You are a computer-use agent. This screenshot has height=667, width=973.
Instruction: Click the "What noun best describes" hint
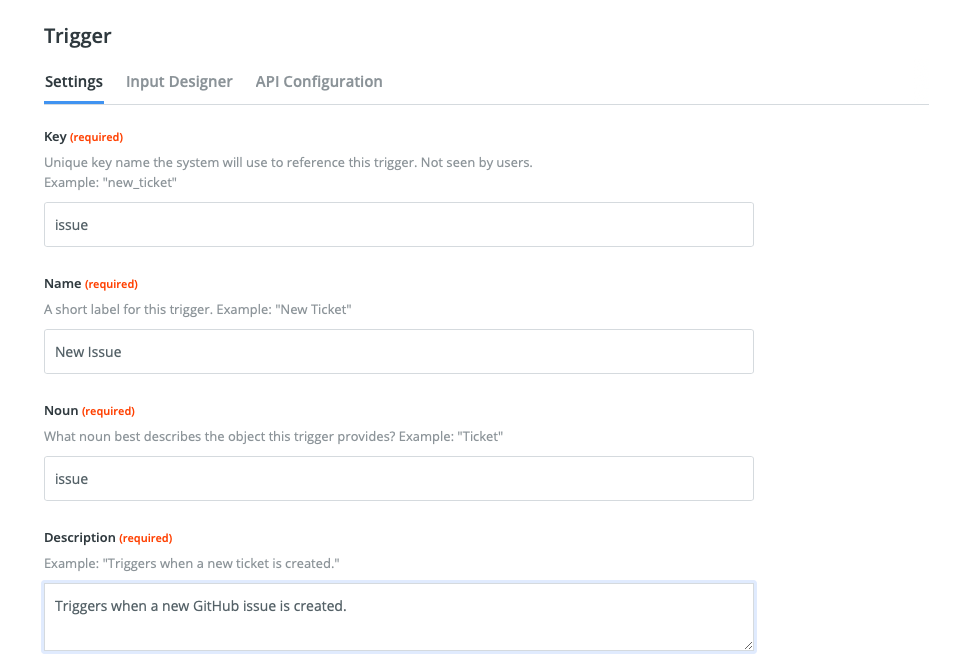pos(273,437)
